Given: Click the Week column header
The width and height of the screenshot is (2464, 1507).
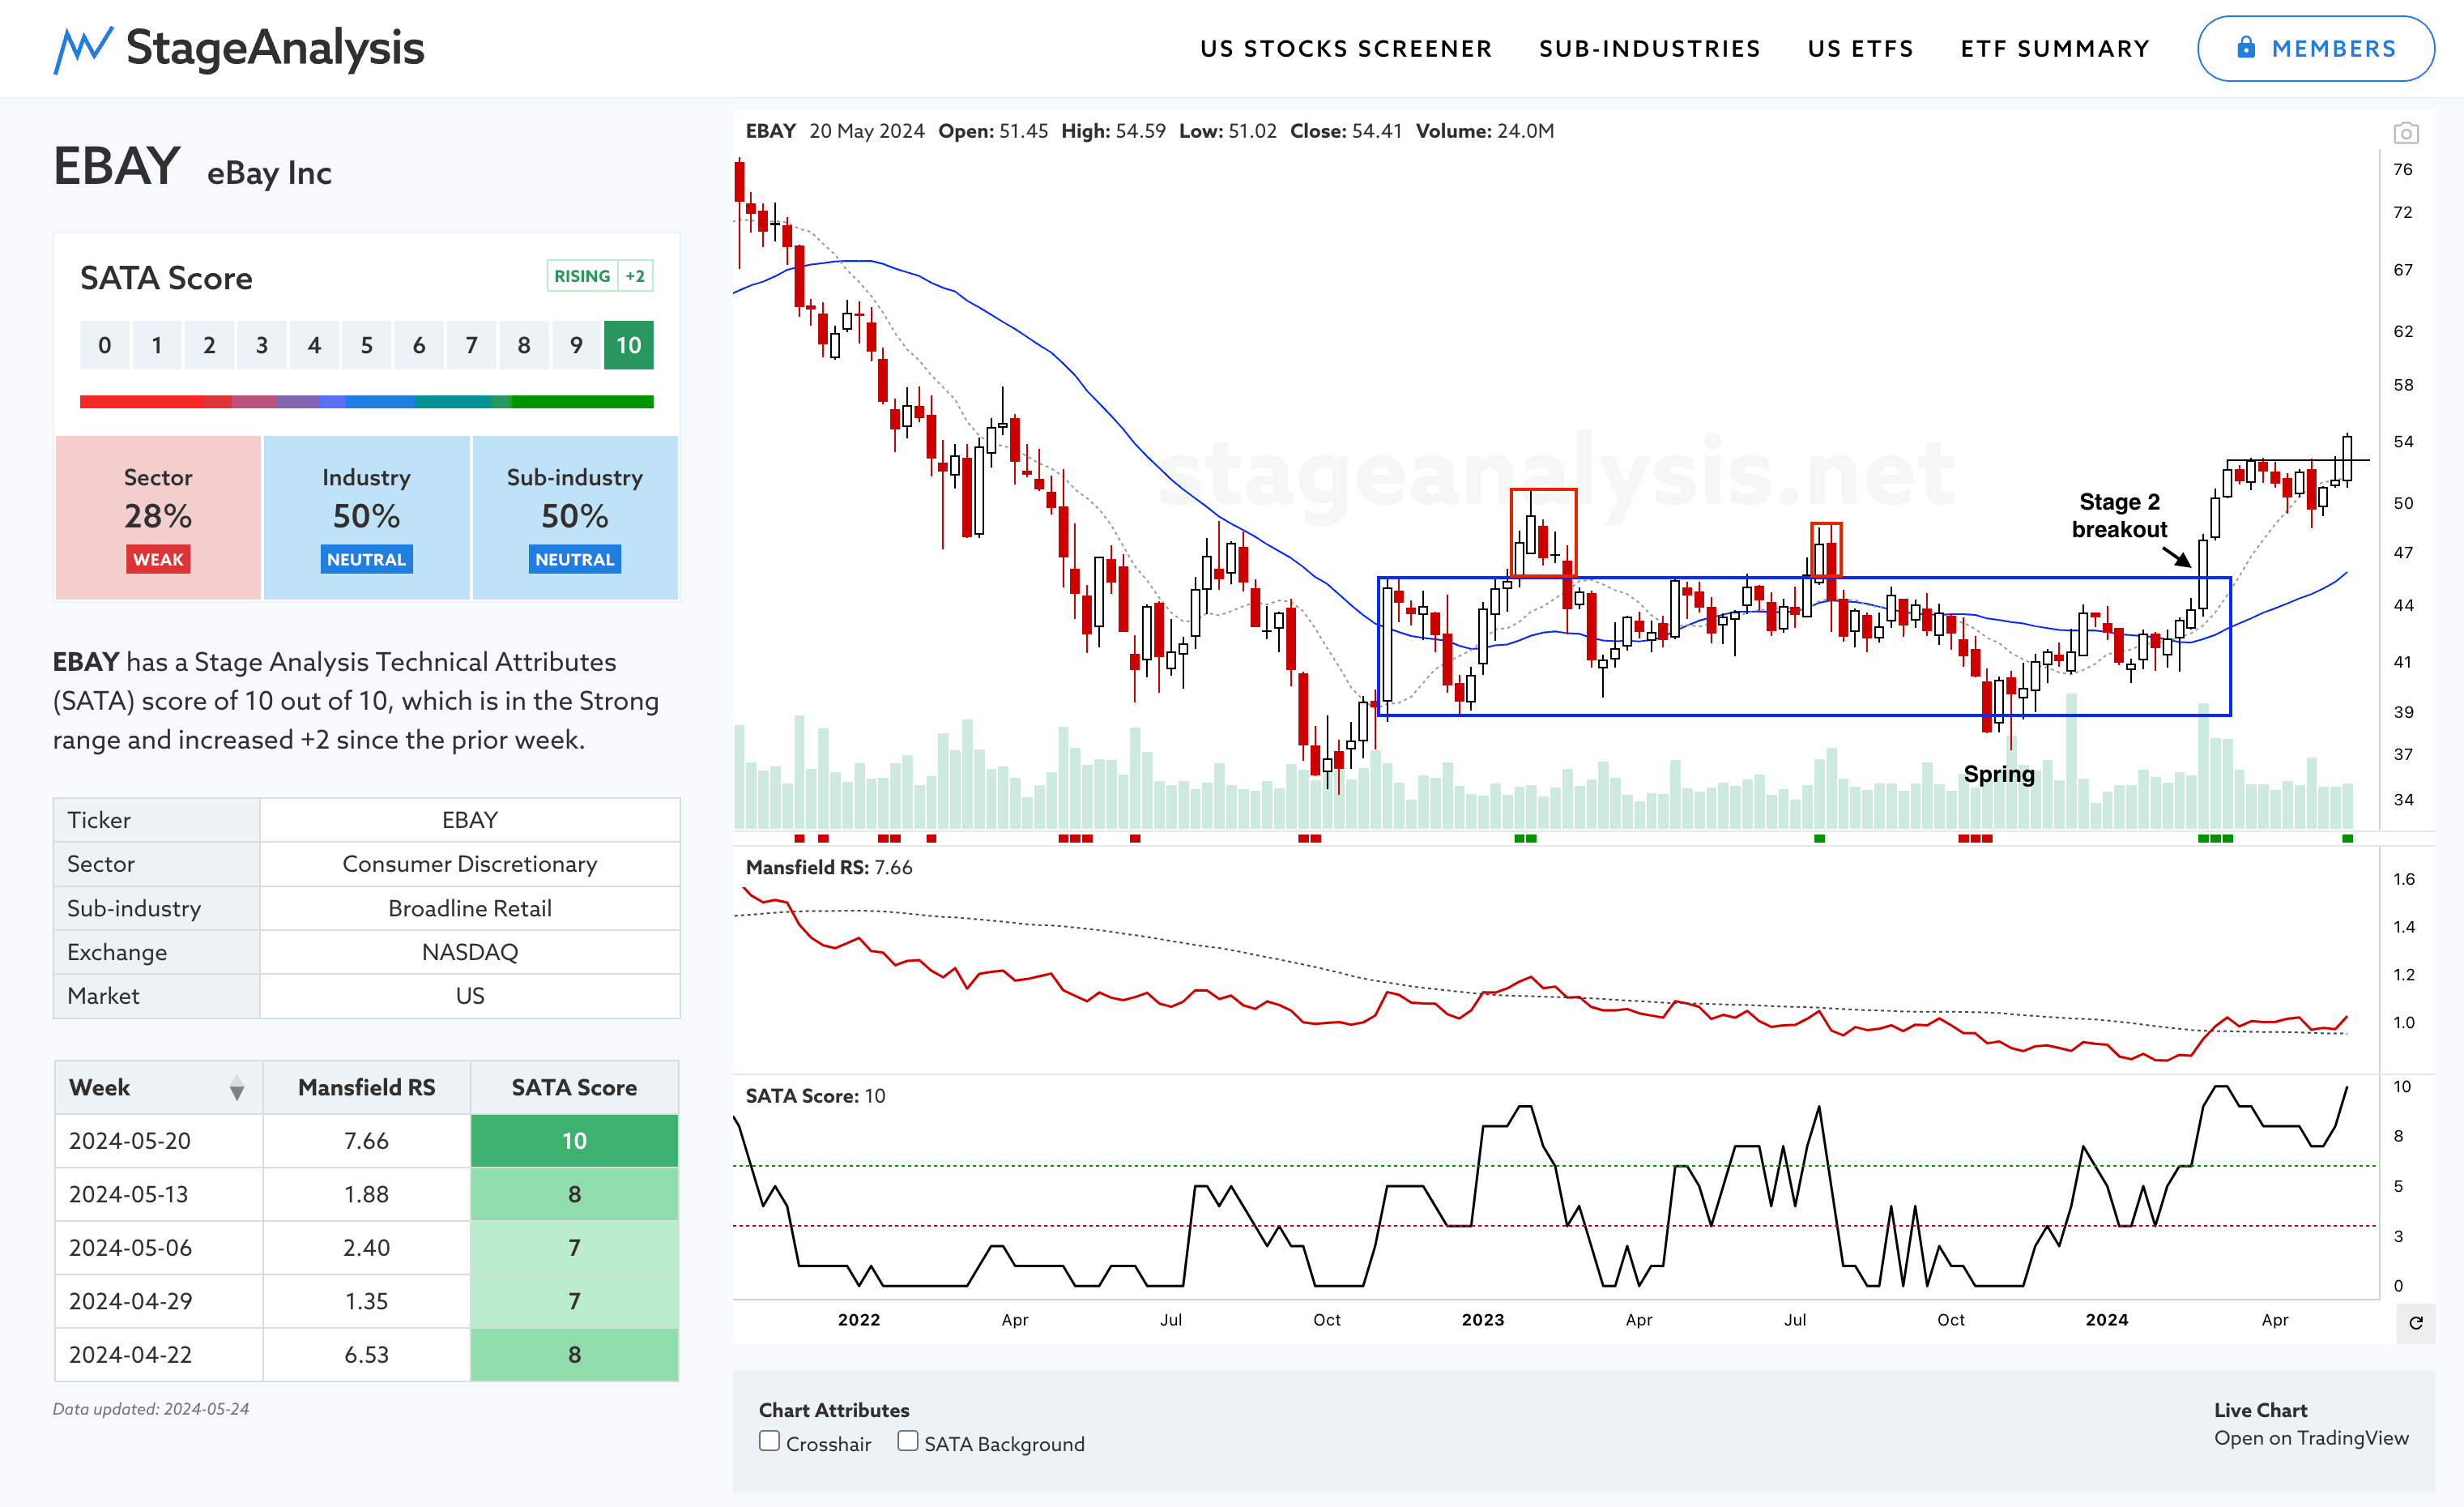Looking at the screenshot, I should pyautogui.click(x=159, y=1088).
